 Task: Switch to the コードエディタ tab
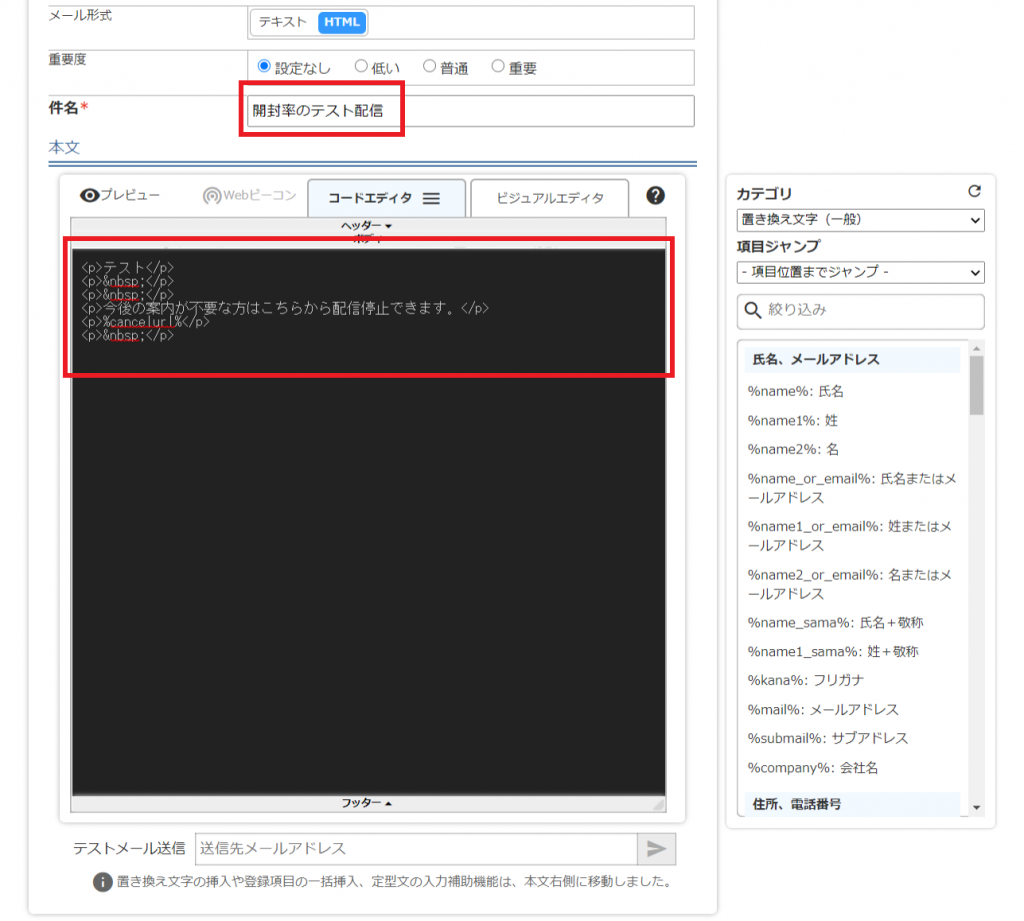coord(386,198)
